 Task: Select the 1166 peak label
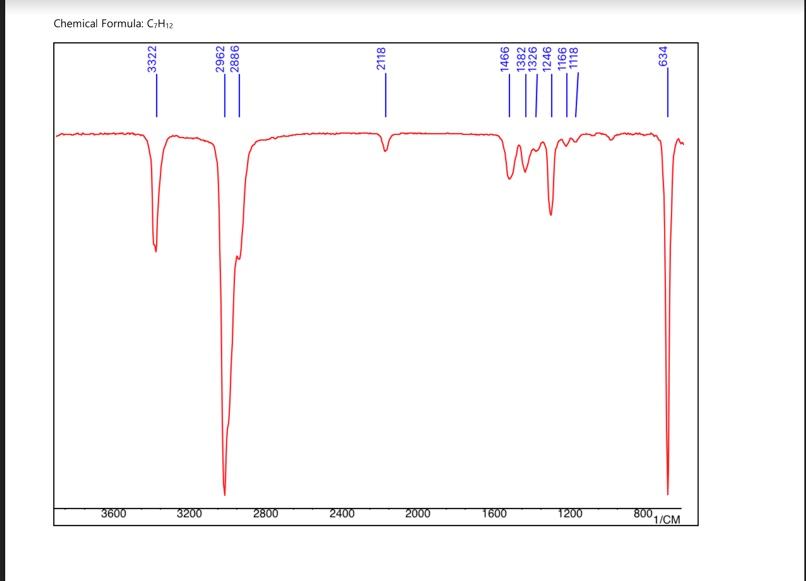pos(562,59)
